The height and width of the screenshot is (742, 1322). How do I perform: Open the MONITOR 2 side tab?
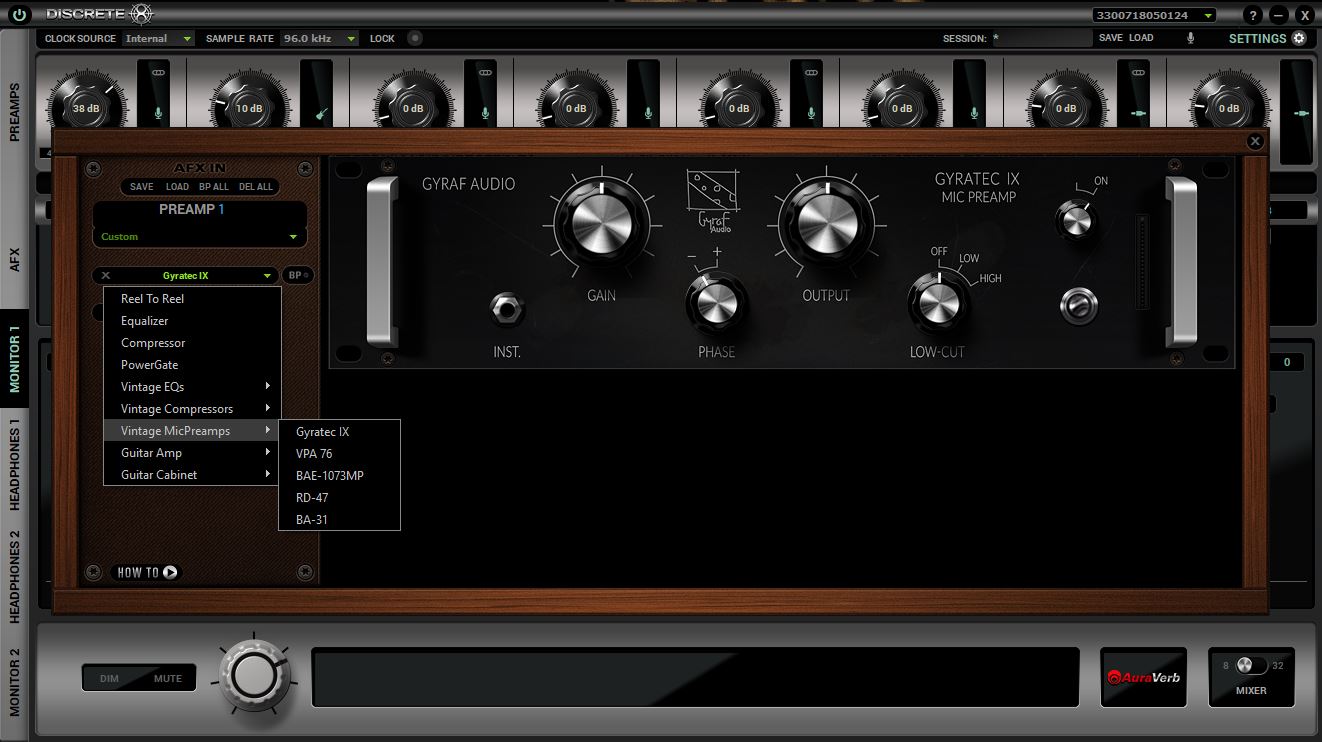click(15, 682)
